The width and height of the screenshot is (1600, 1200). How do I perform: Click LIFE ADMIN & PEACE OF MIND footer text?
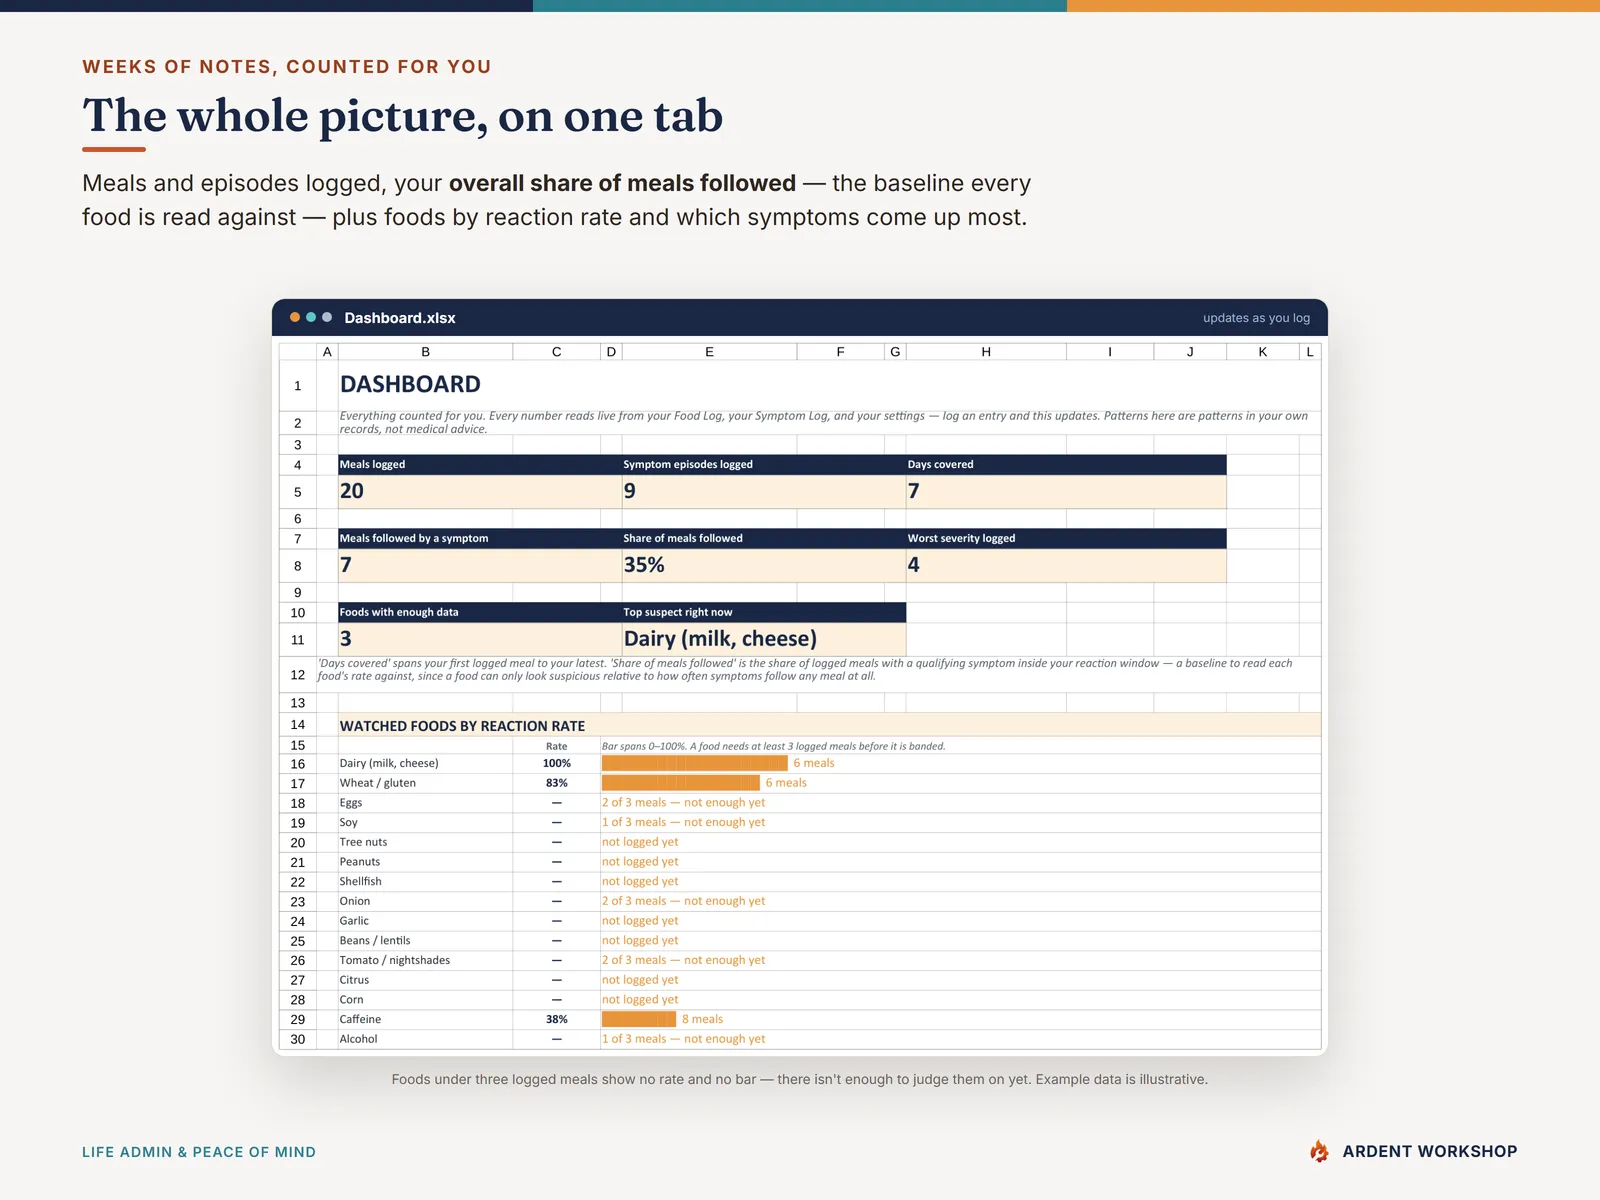(199, 1152)
